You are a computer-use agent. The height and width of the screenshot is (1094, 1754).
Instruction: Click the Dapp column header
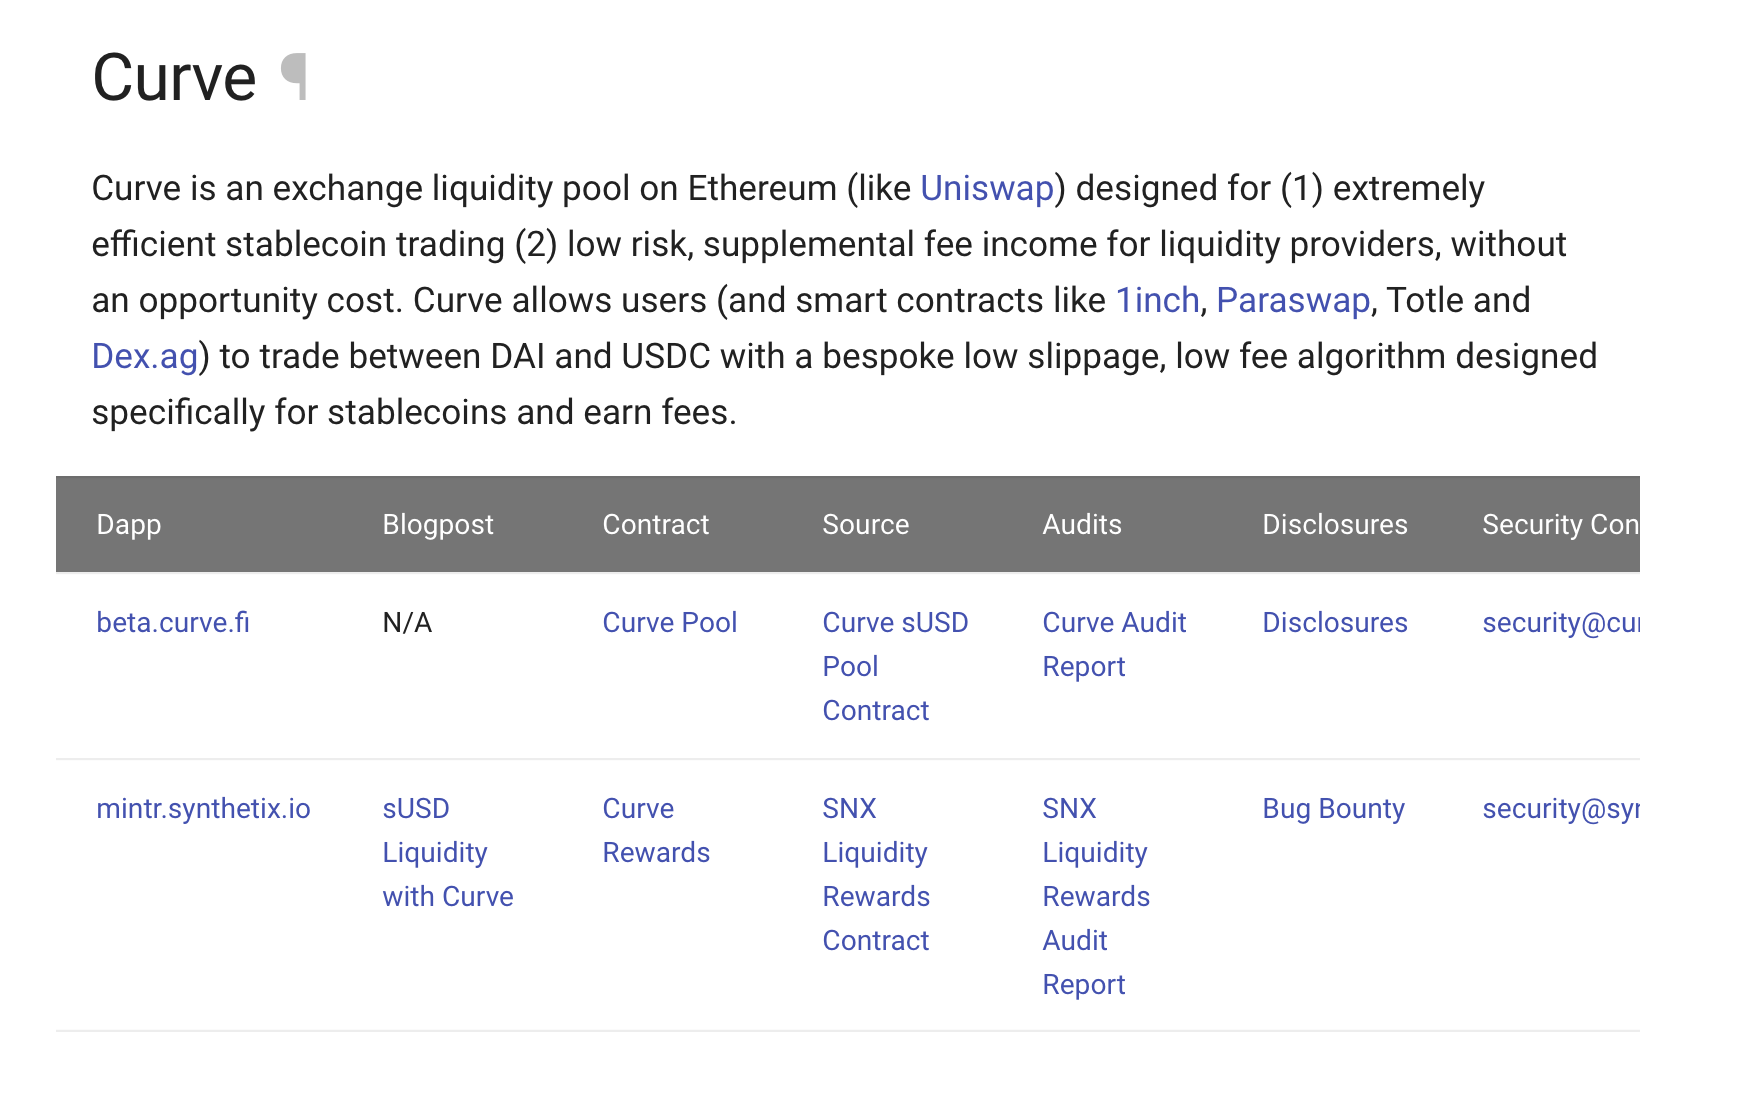pos(129,524)
